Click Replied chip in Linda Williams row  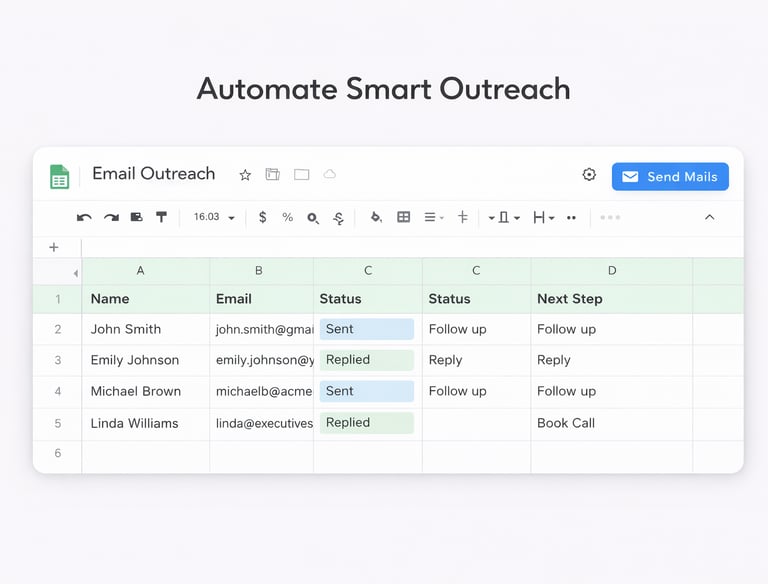(x=367, y=423)
